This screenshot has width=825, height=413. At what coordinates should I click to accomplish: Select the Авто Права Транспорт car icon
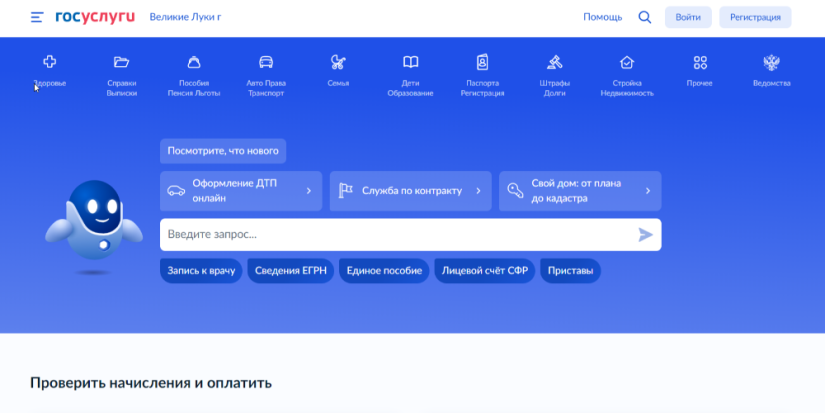pyautogui.click(x=266, y=62)
